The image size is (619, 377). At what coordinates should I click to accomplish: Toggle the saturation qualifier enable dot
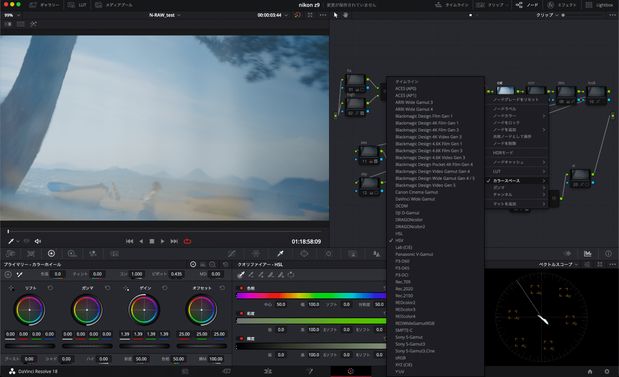coord(241,313)
